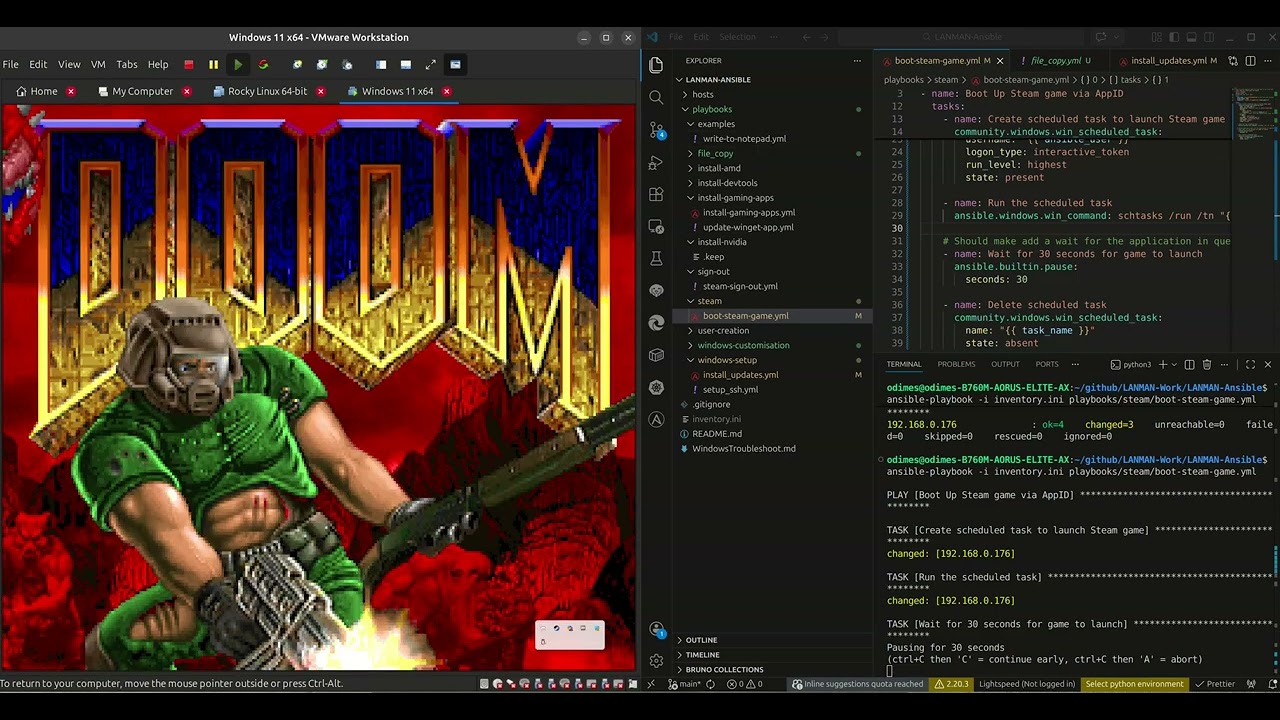Open the Tabs menu in VMware
Image resolution: width=1280 pixels, height=720 pixels.
[x=127, y=64]
